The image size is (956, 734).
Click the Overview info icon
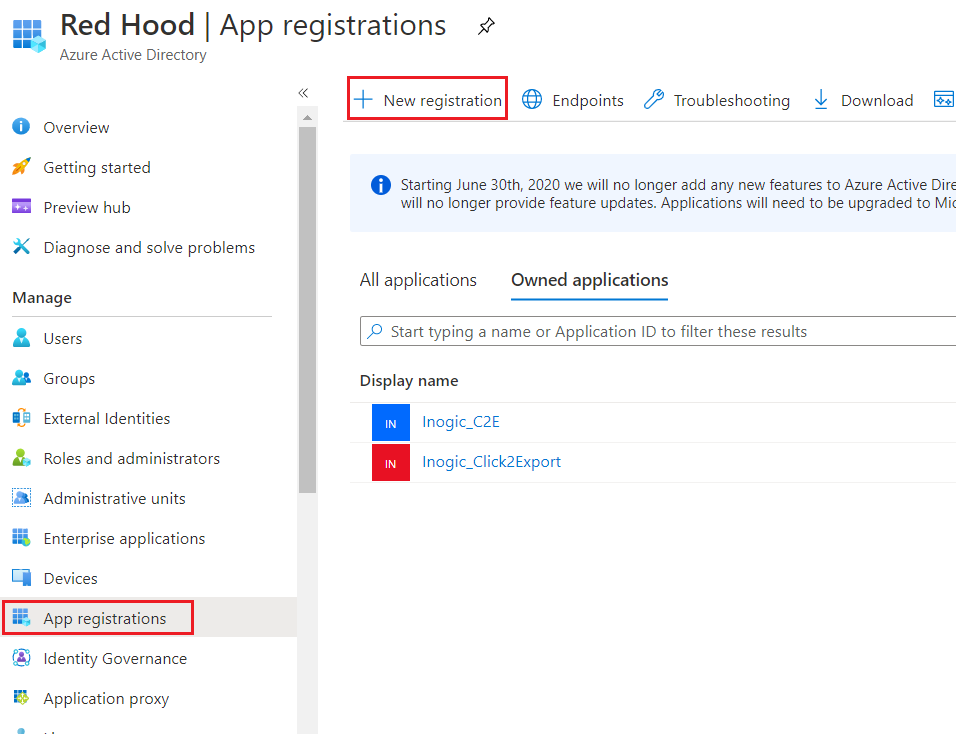(x=21, y=126)
